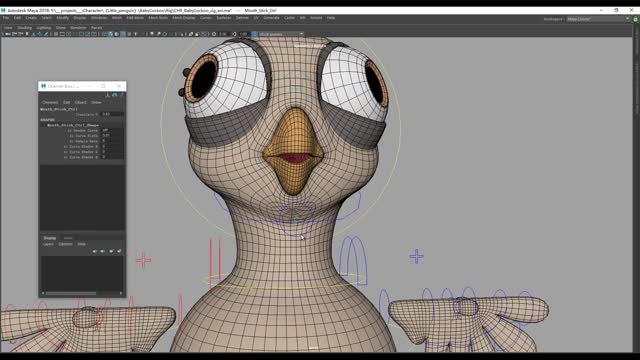Open the viewport Lighting panel menu

(x=44, y=28)
